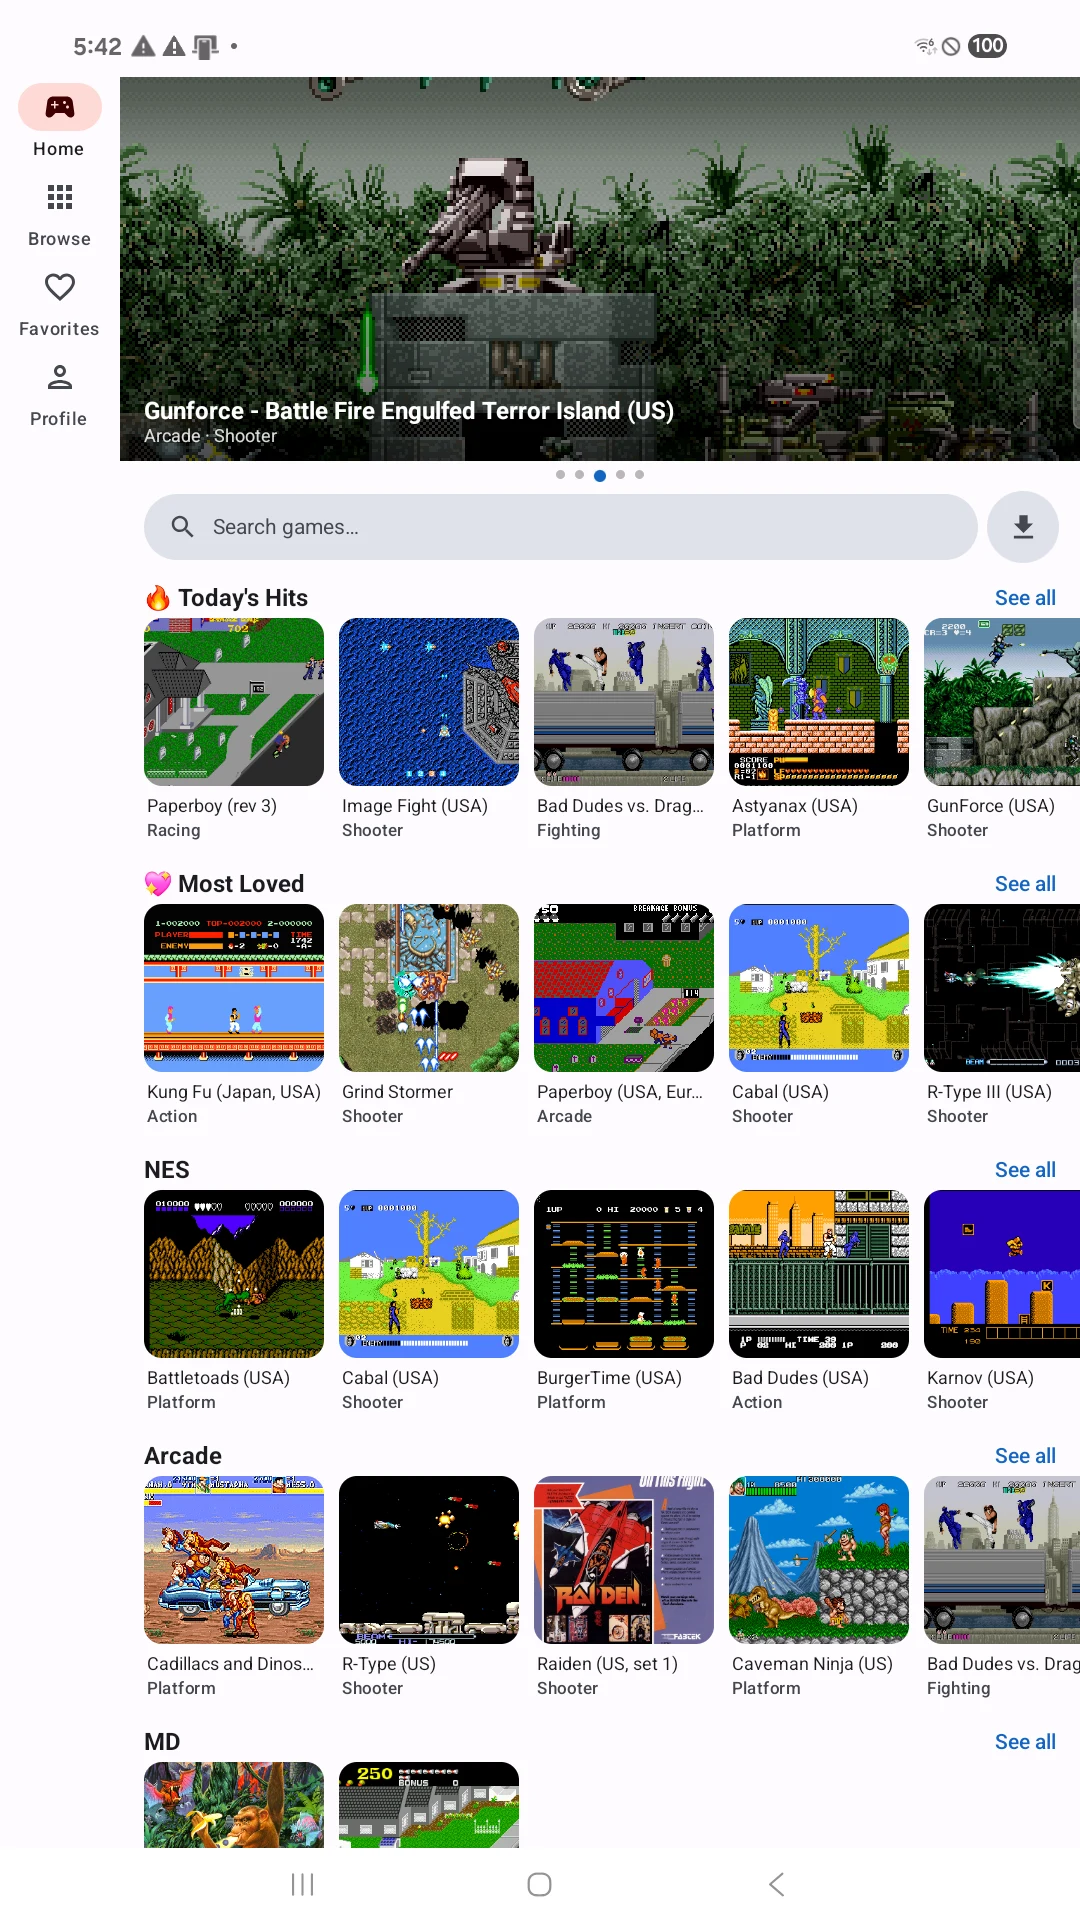Open Caveman Ninja (US) thumbnail
The width and height of the screenshot is (1080, 1920).
(819, 1560)
